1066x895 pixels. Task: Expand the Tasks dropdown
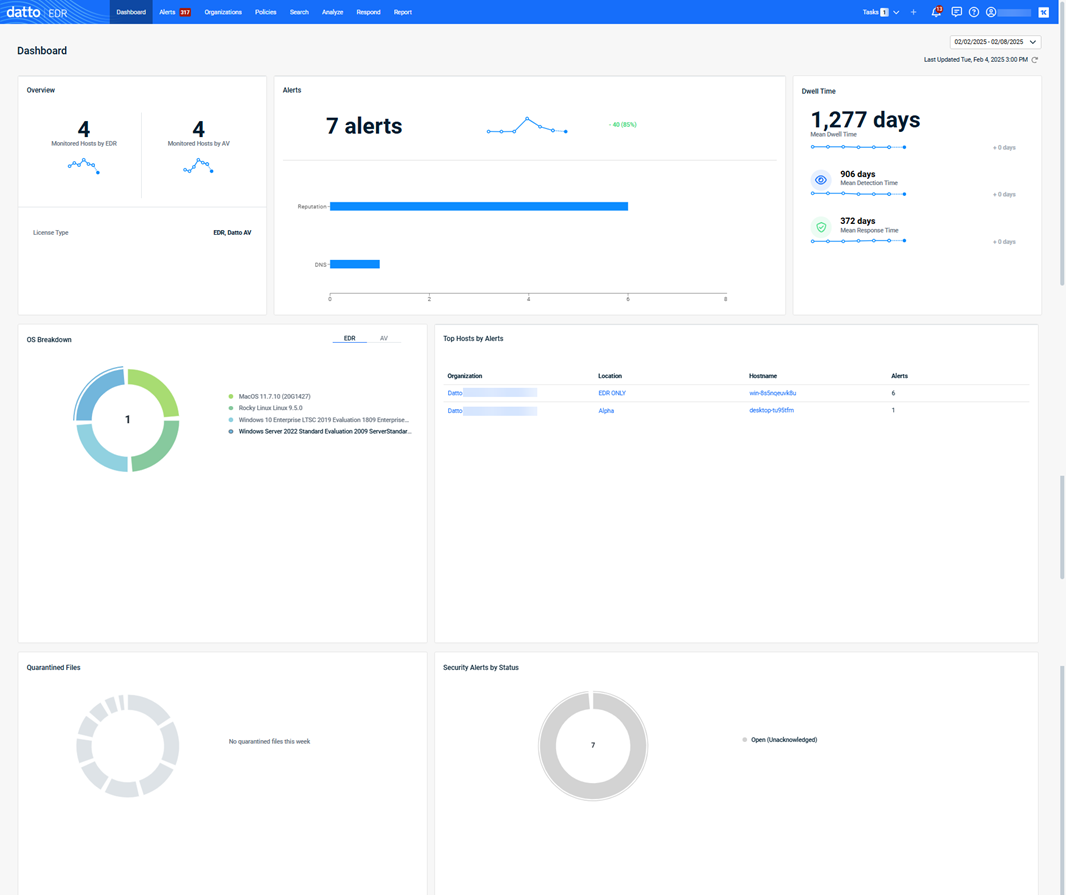(x=896, y=12)
